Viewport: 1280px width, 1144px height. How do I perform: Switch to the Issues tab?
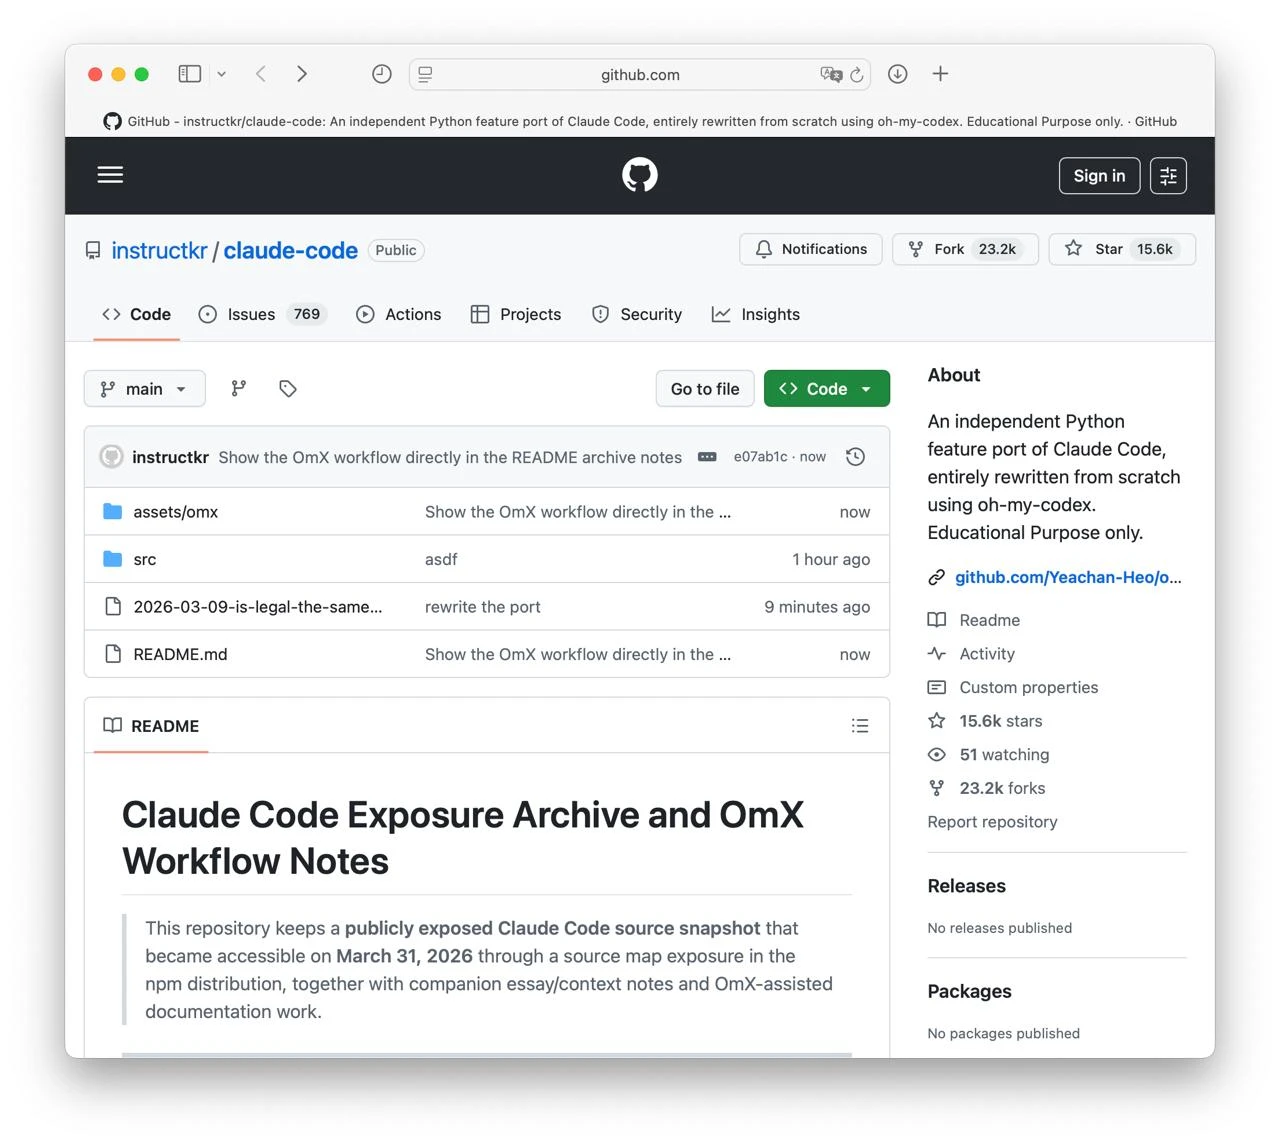[x=263, y=314]
